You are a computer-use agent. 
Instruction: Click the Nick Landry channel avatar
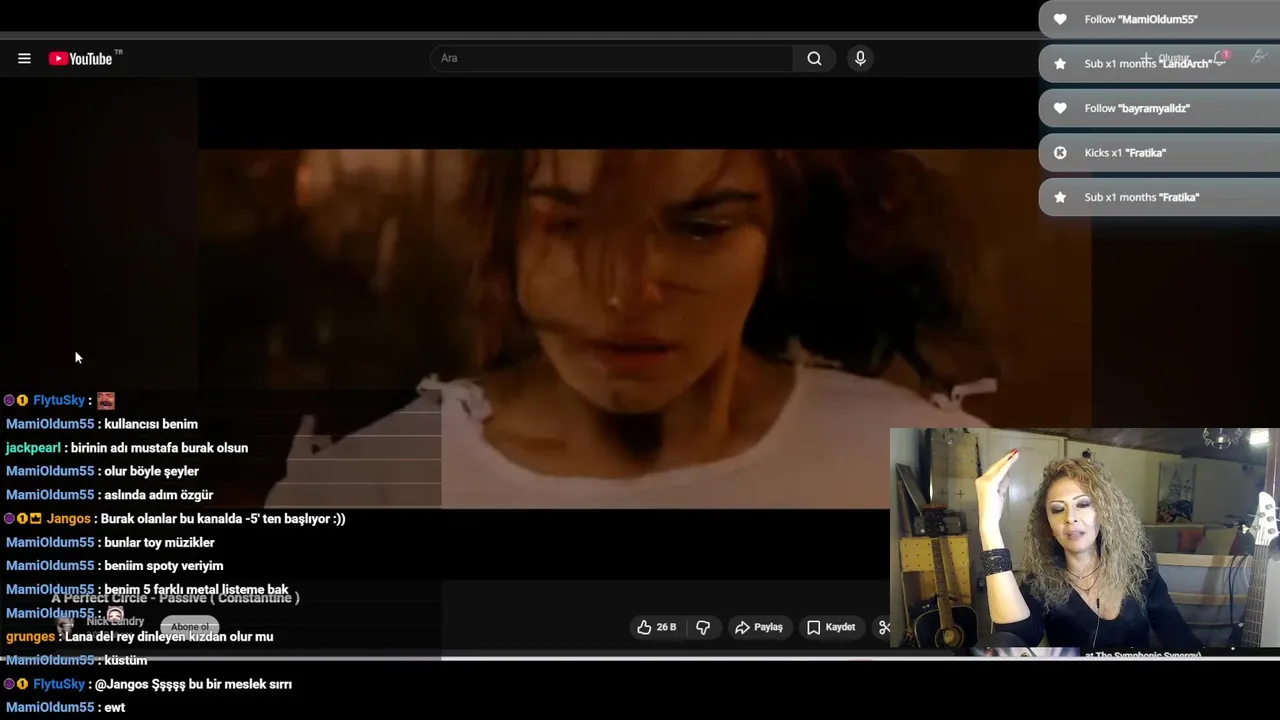point(64,627)
